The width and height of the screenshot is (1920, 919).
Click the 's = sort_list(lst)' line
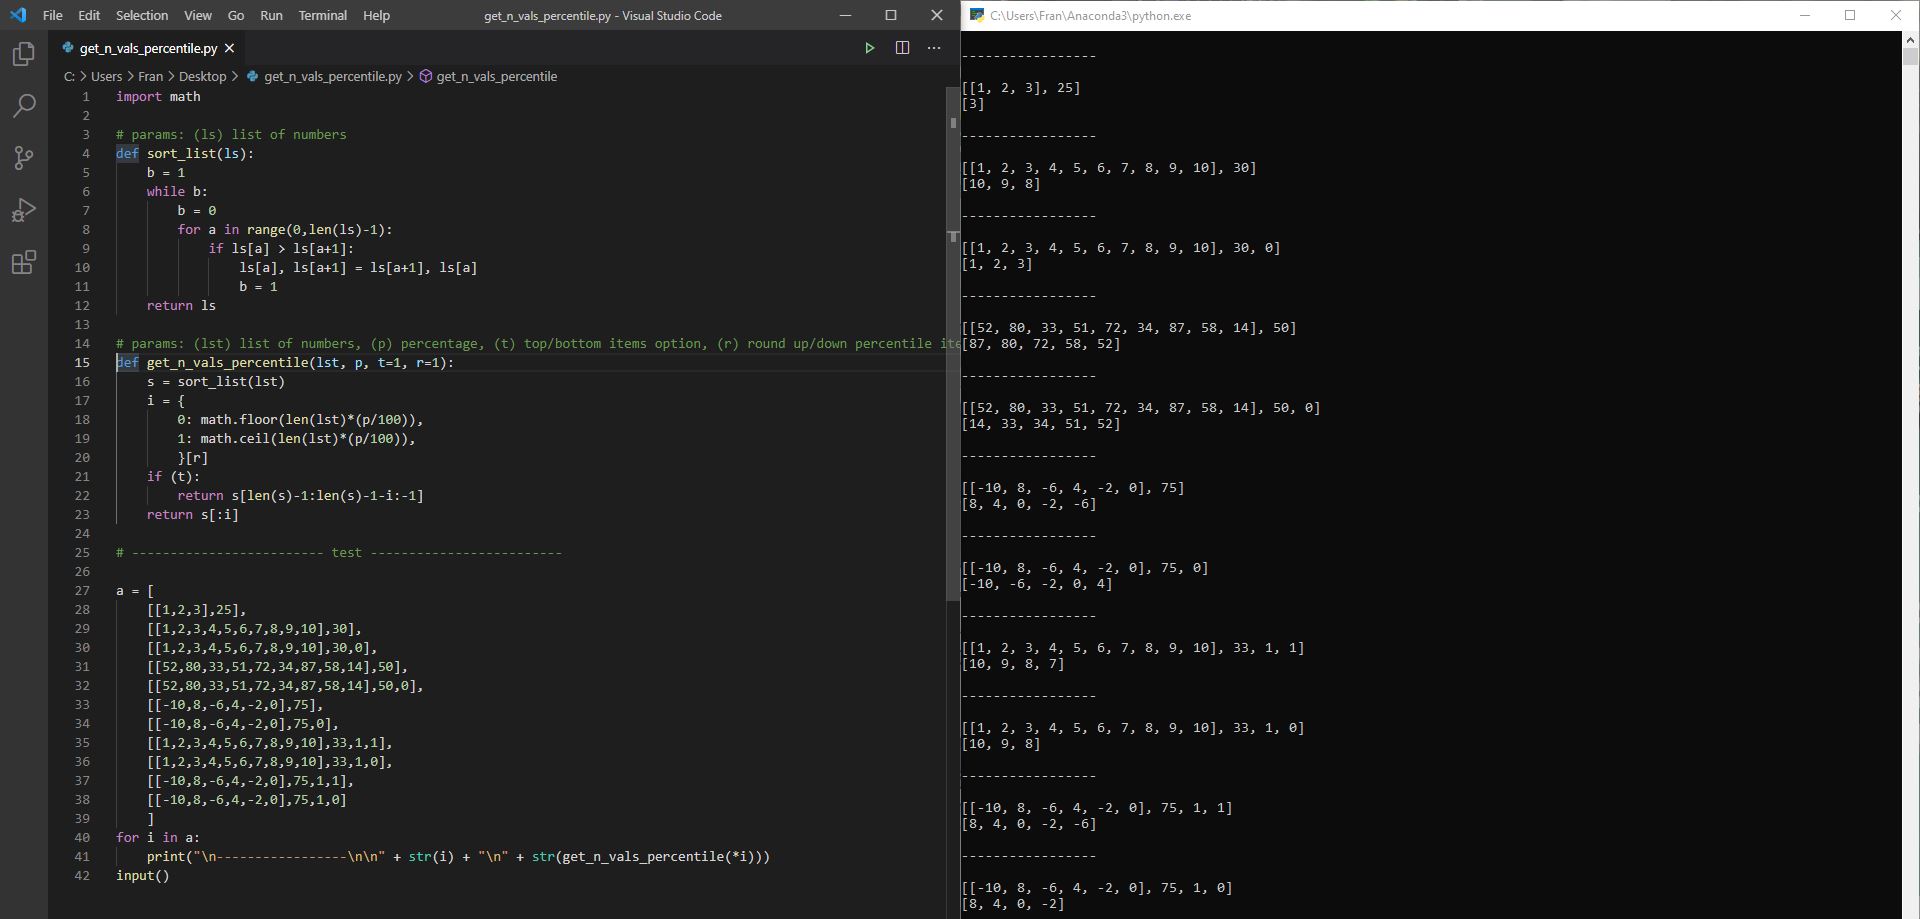(x=216, y=381)
